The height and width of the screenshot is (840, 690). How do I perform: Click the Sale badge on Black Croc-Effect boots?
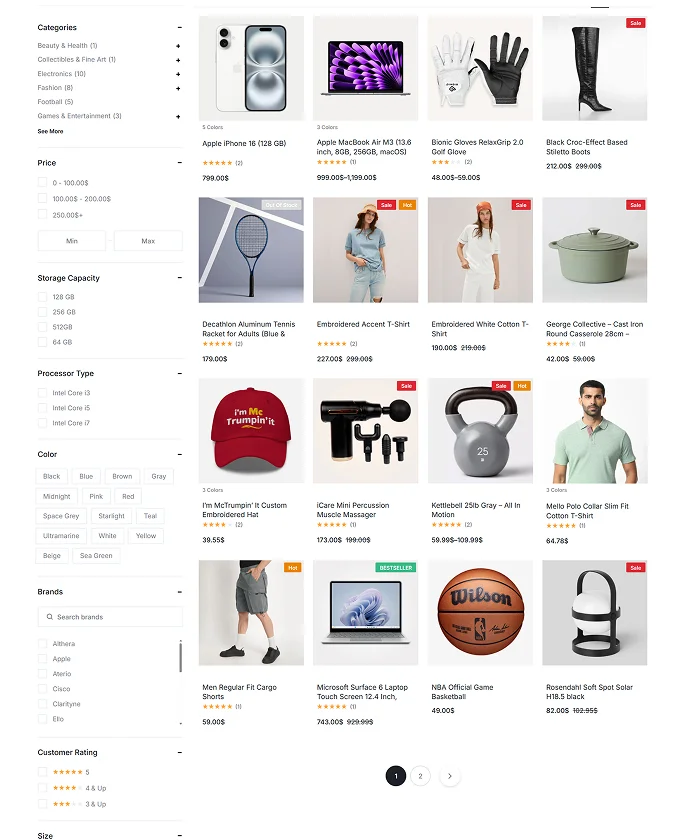[635, 23]
